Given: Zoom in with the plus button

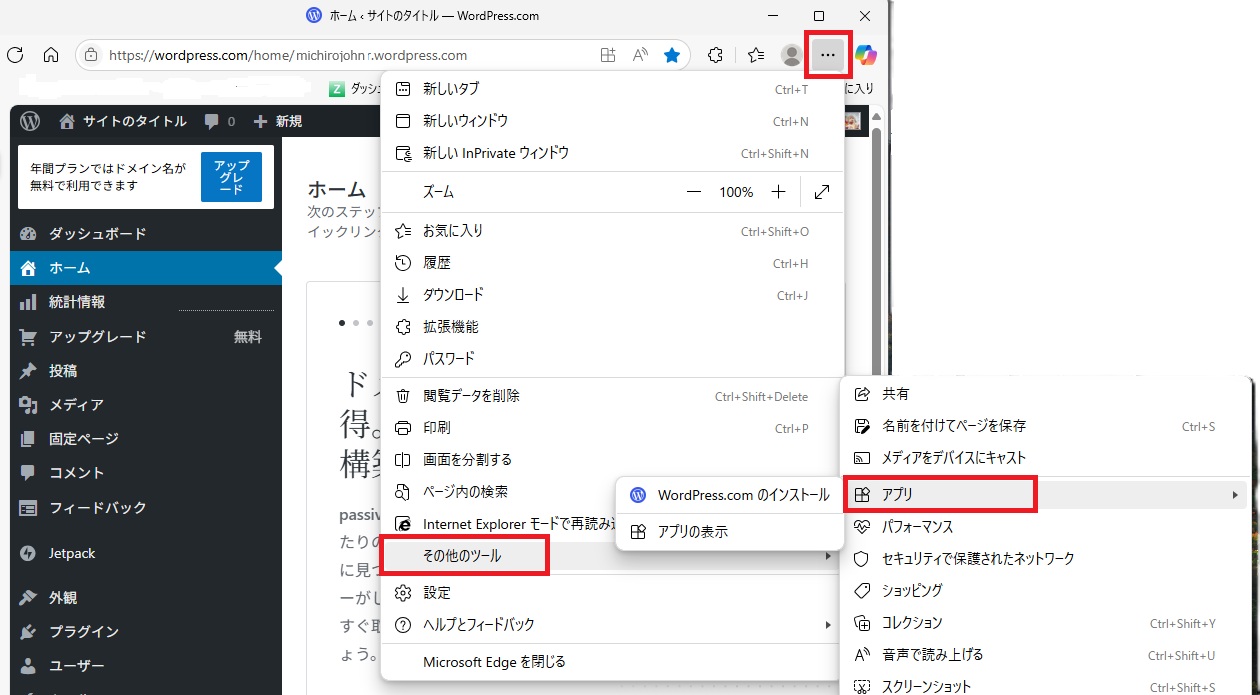Looking at the screenshot, I should 779,192.
